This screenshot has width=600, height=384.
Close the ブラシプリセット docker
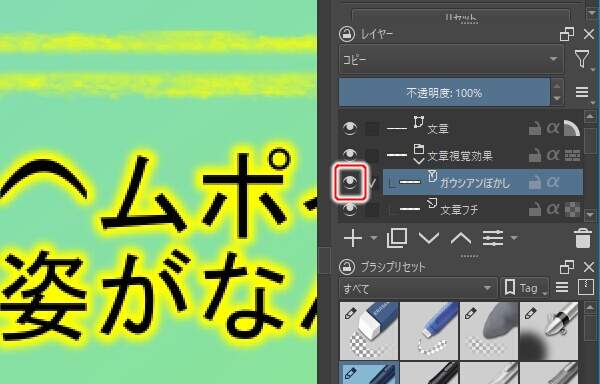589,267
